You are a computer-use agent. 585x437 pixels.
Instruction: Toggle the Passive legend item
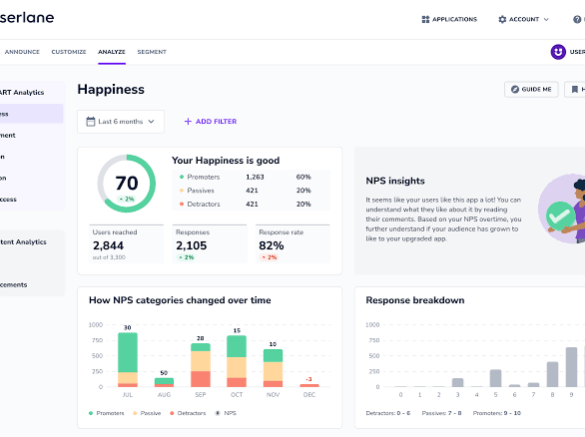(x=147, y=413)
